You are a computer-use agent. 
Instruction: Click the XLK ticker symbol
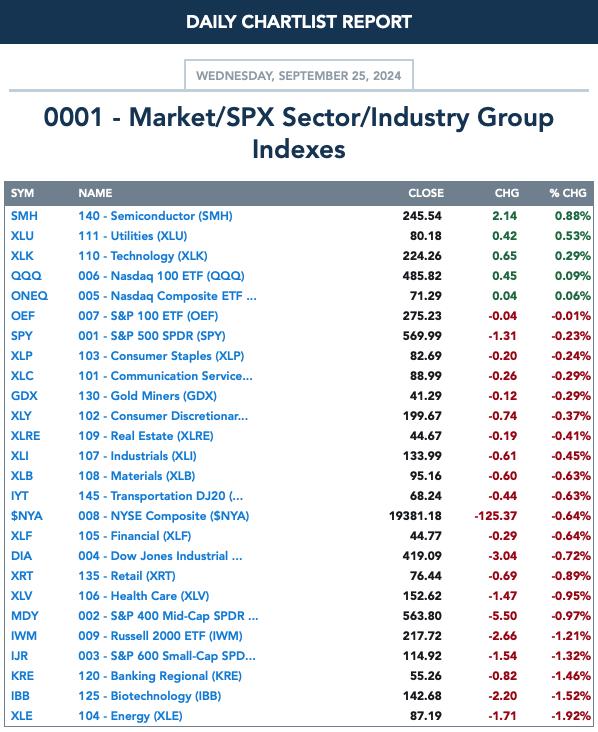pos(22,256)
